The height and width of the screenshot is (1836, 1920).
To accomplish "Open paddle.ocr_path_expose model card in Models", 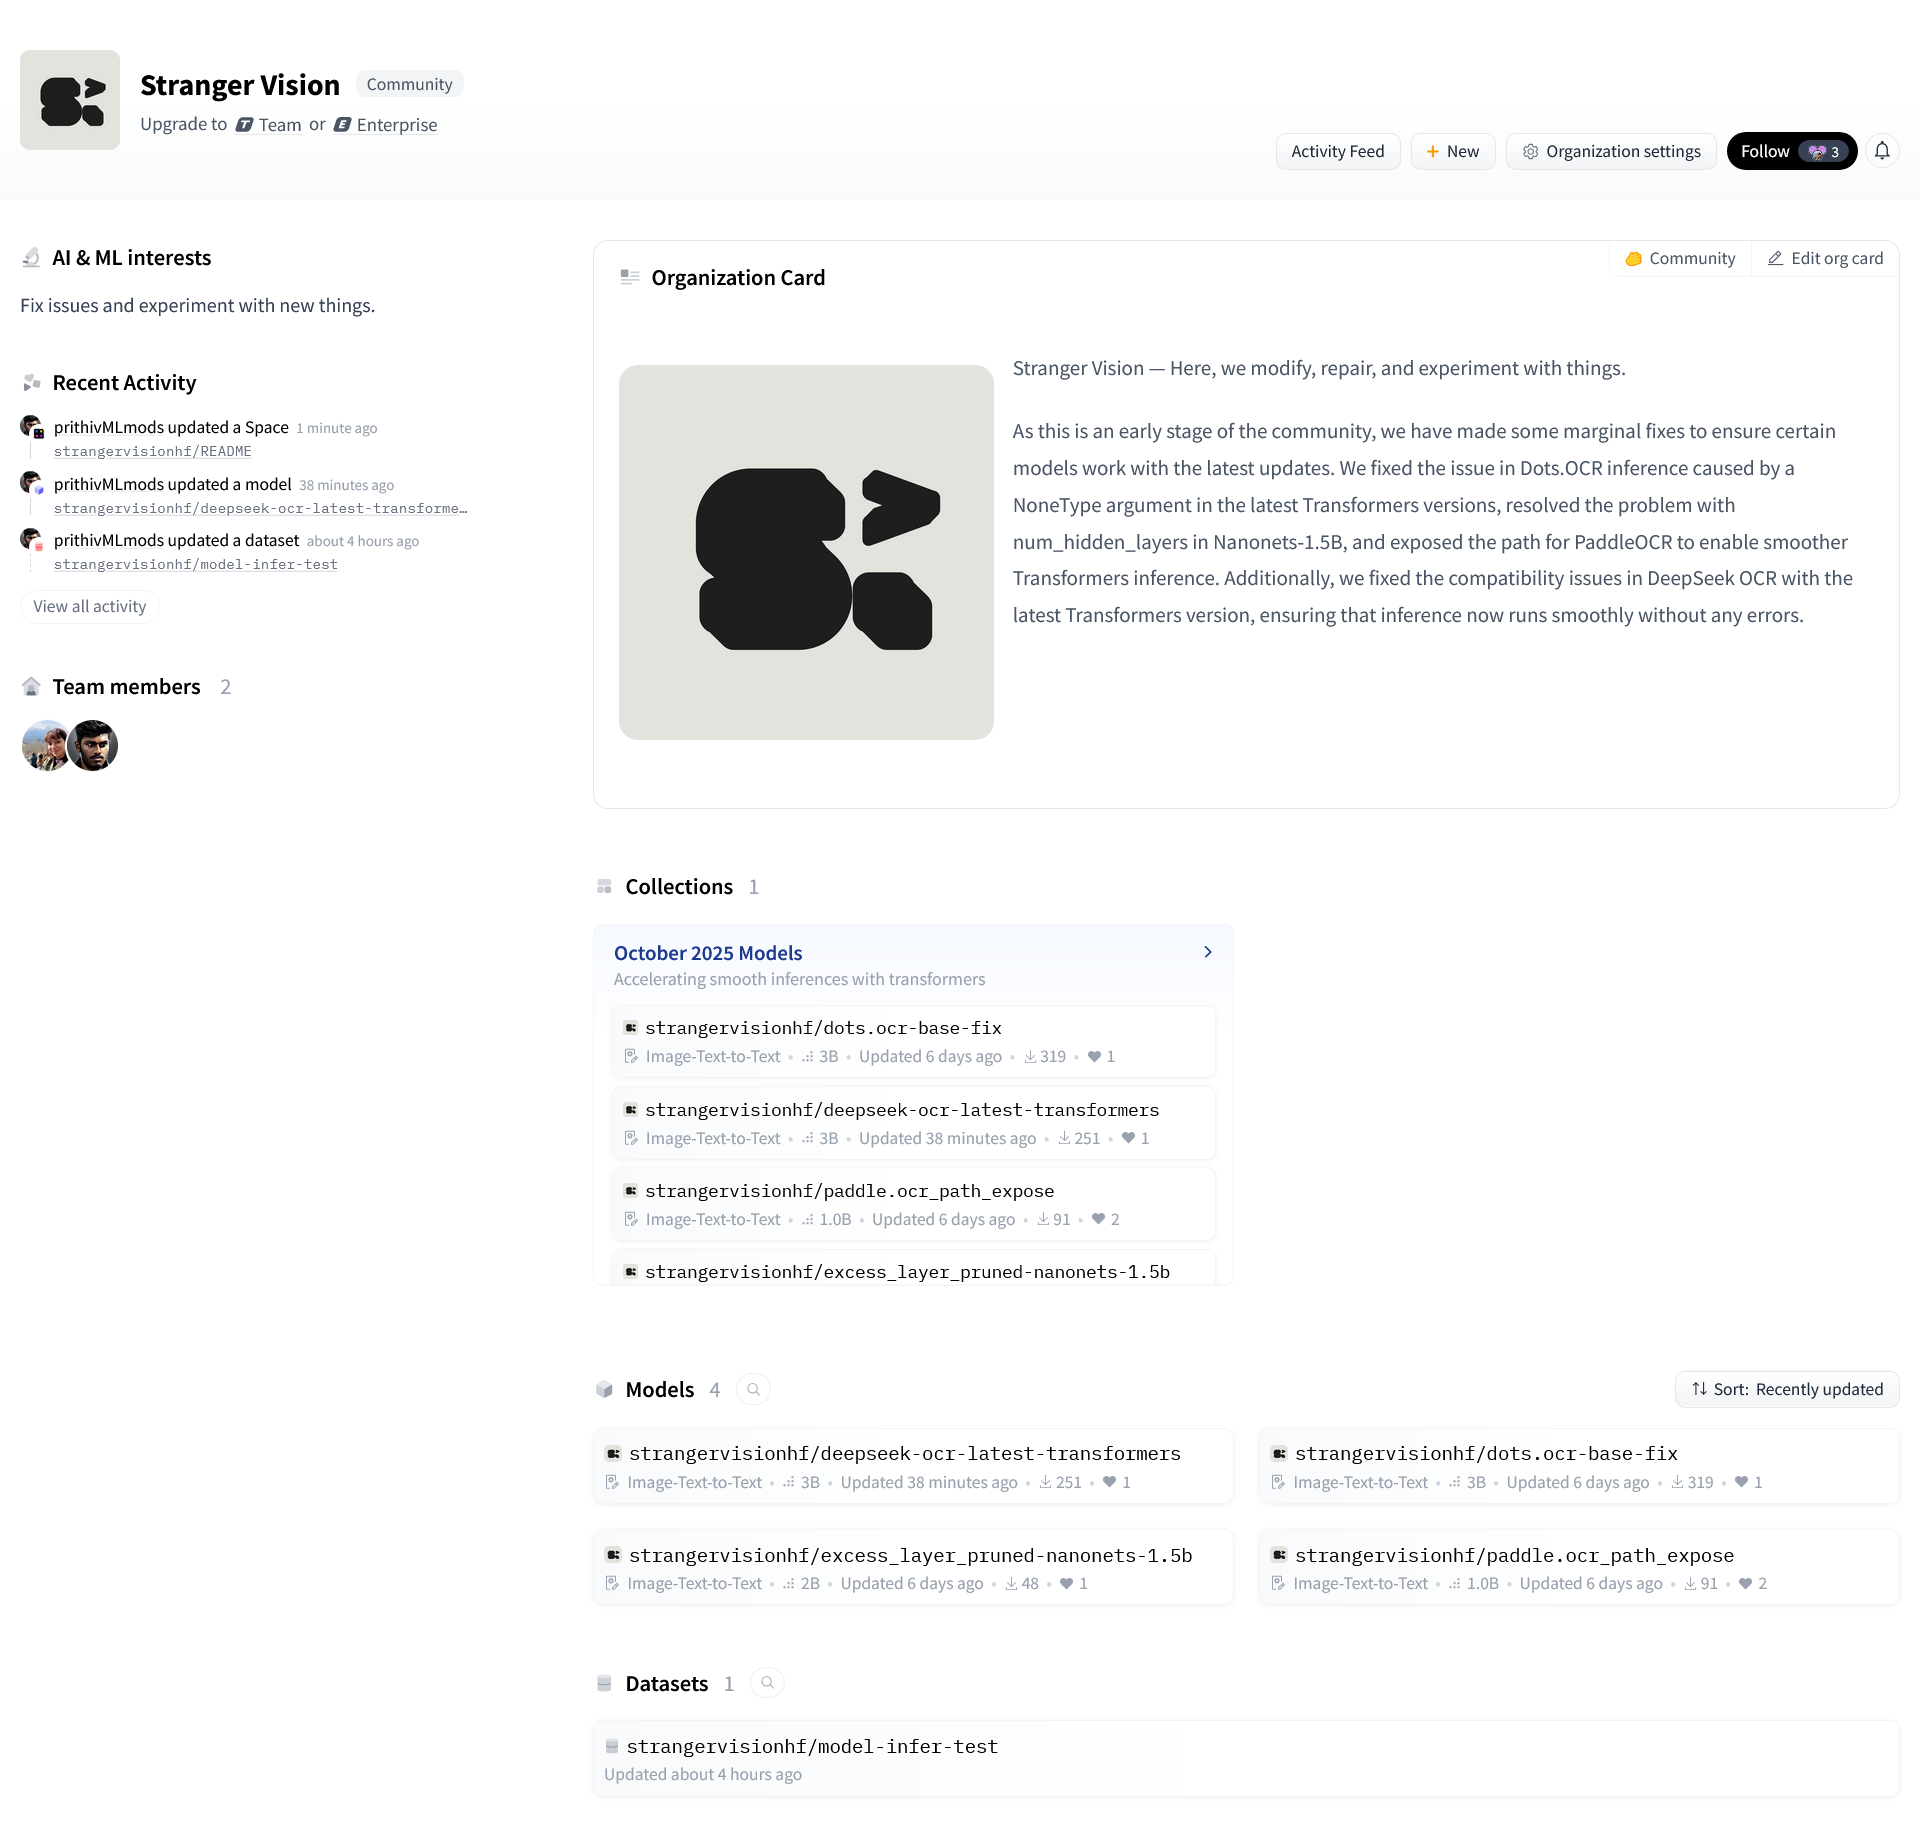I will (1578, 1567).
